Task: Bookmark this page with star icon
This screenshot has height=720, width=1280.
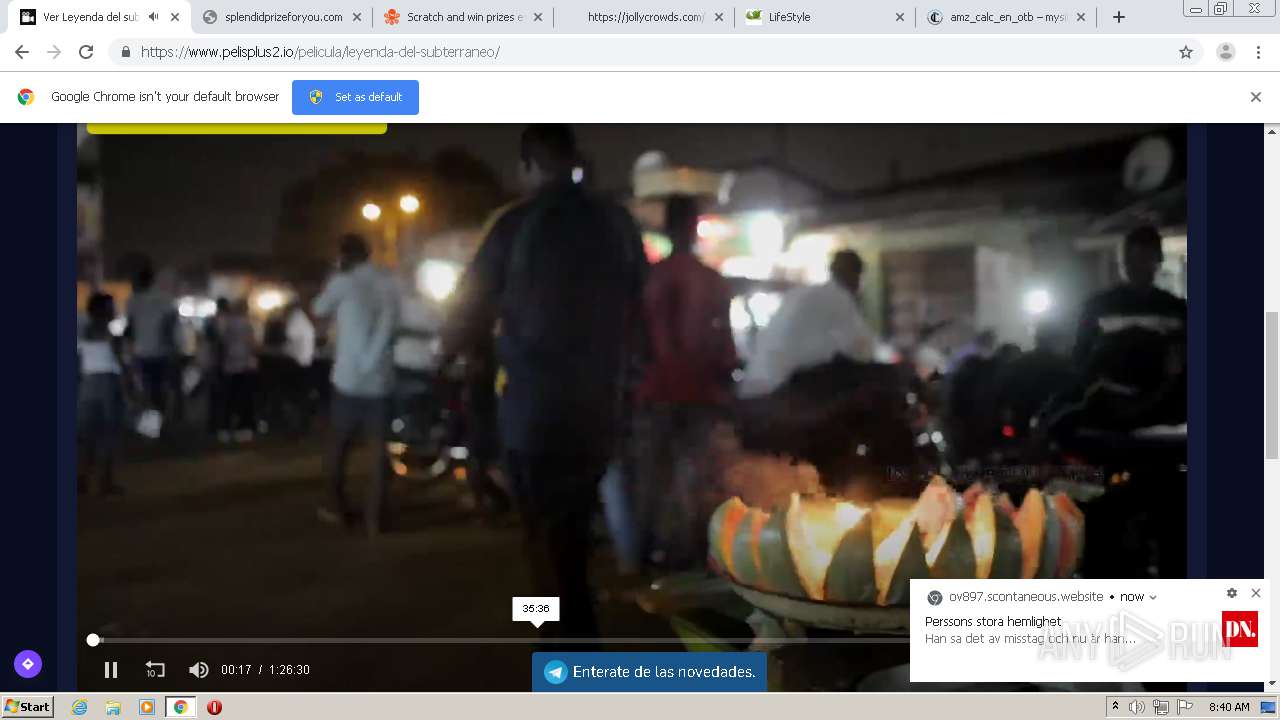Action: [x=1186, y=52]
